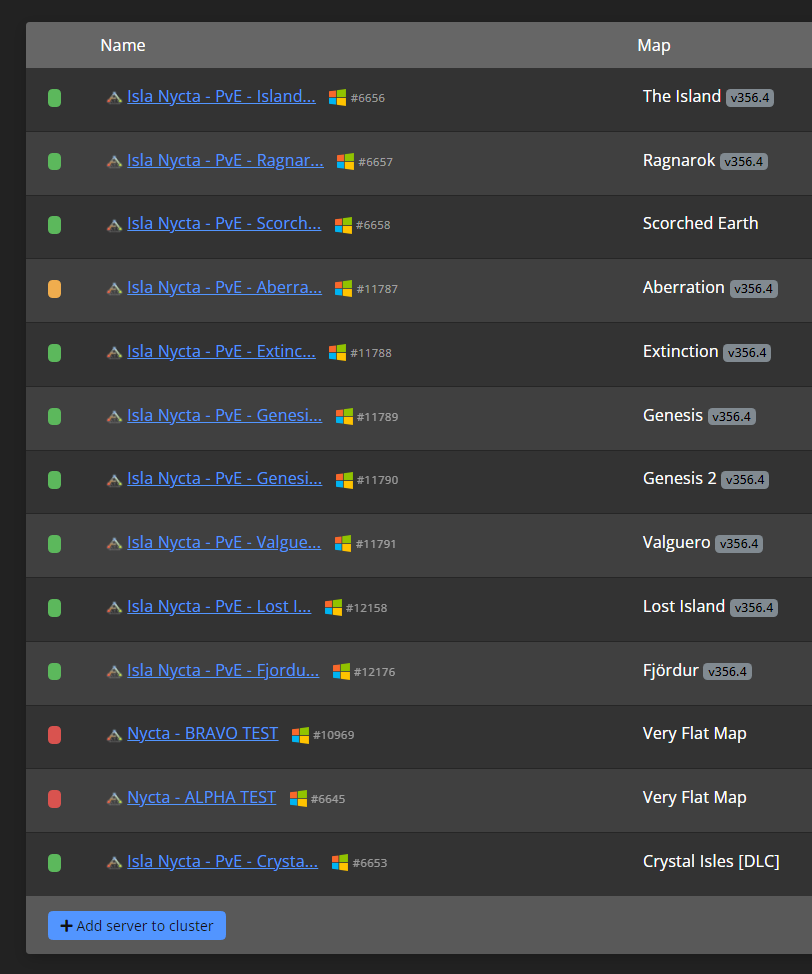Click the Name column header
Screen dimensions: 812x974
(122, 45)
